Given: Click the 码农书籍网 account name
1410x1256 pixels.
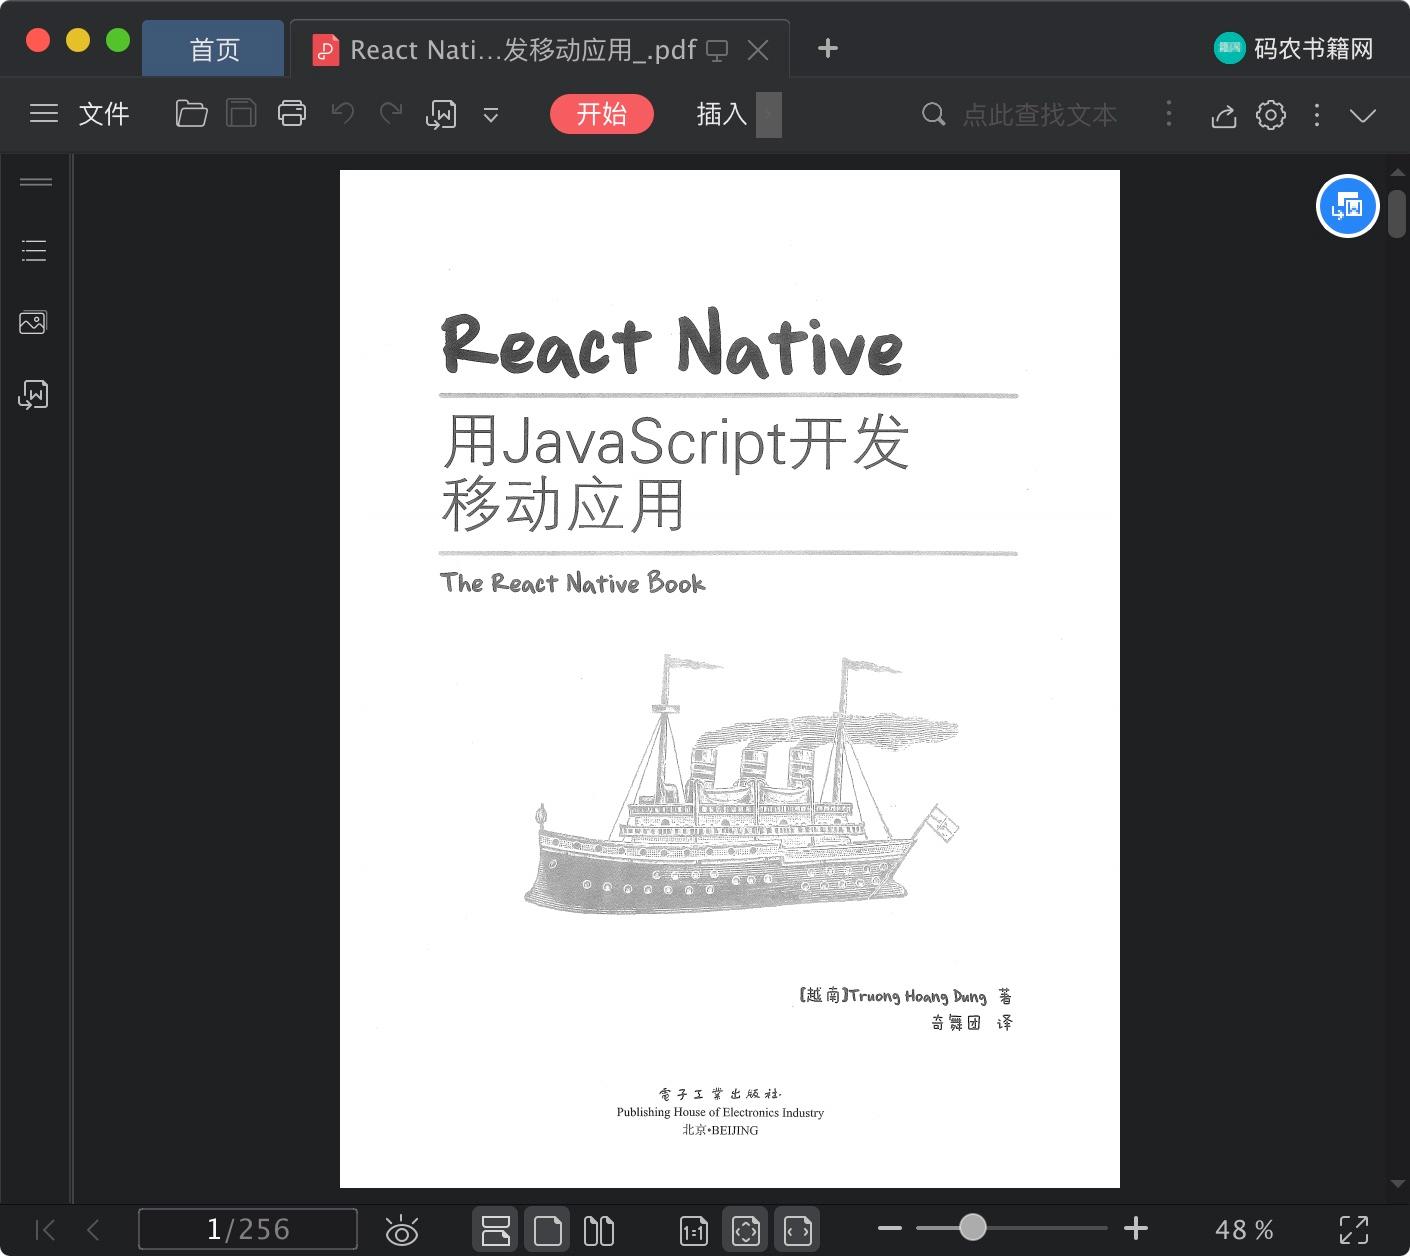Looking at the screenshot, I should (1313, 48).
